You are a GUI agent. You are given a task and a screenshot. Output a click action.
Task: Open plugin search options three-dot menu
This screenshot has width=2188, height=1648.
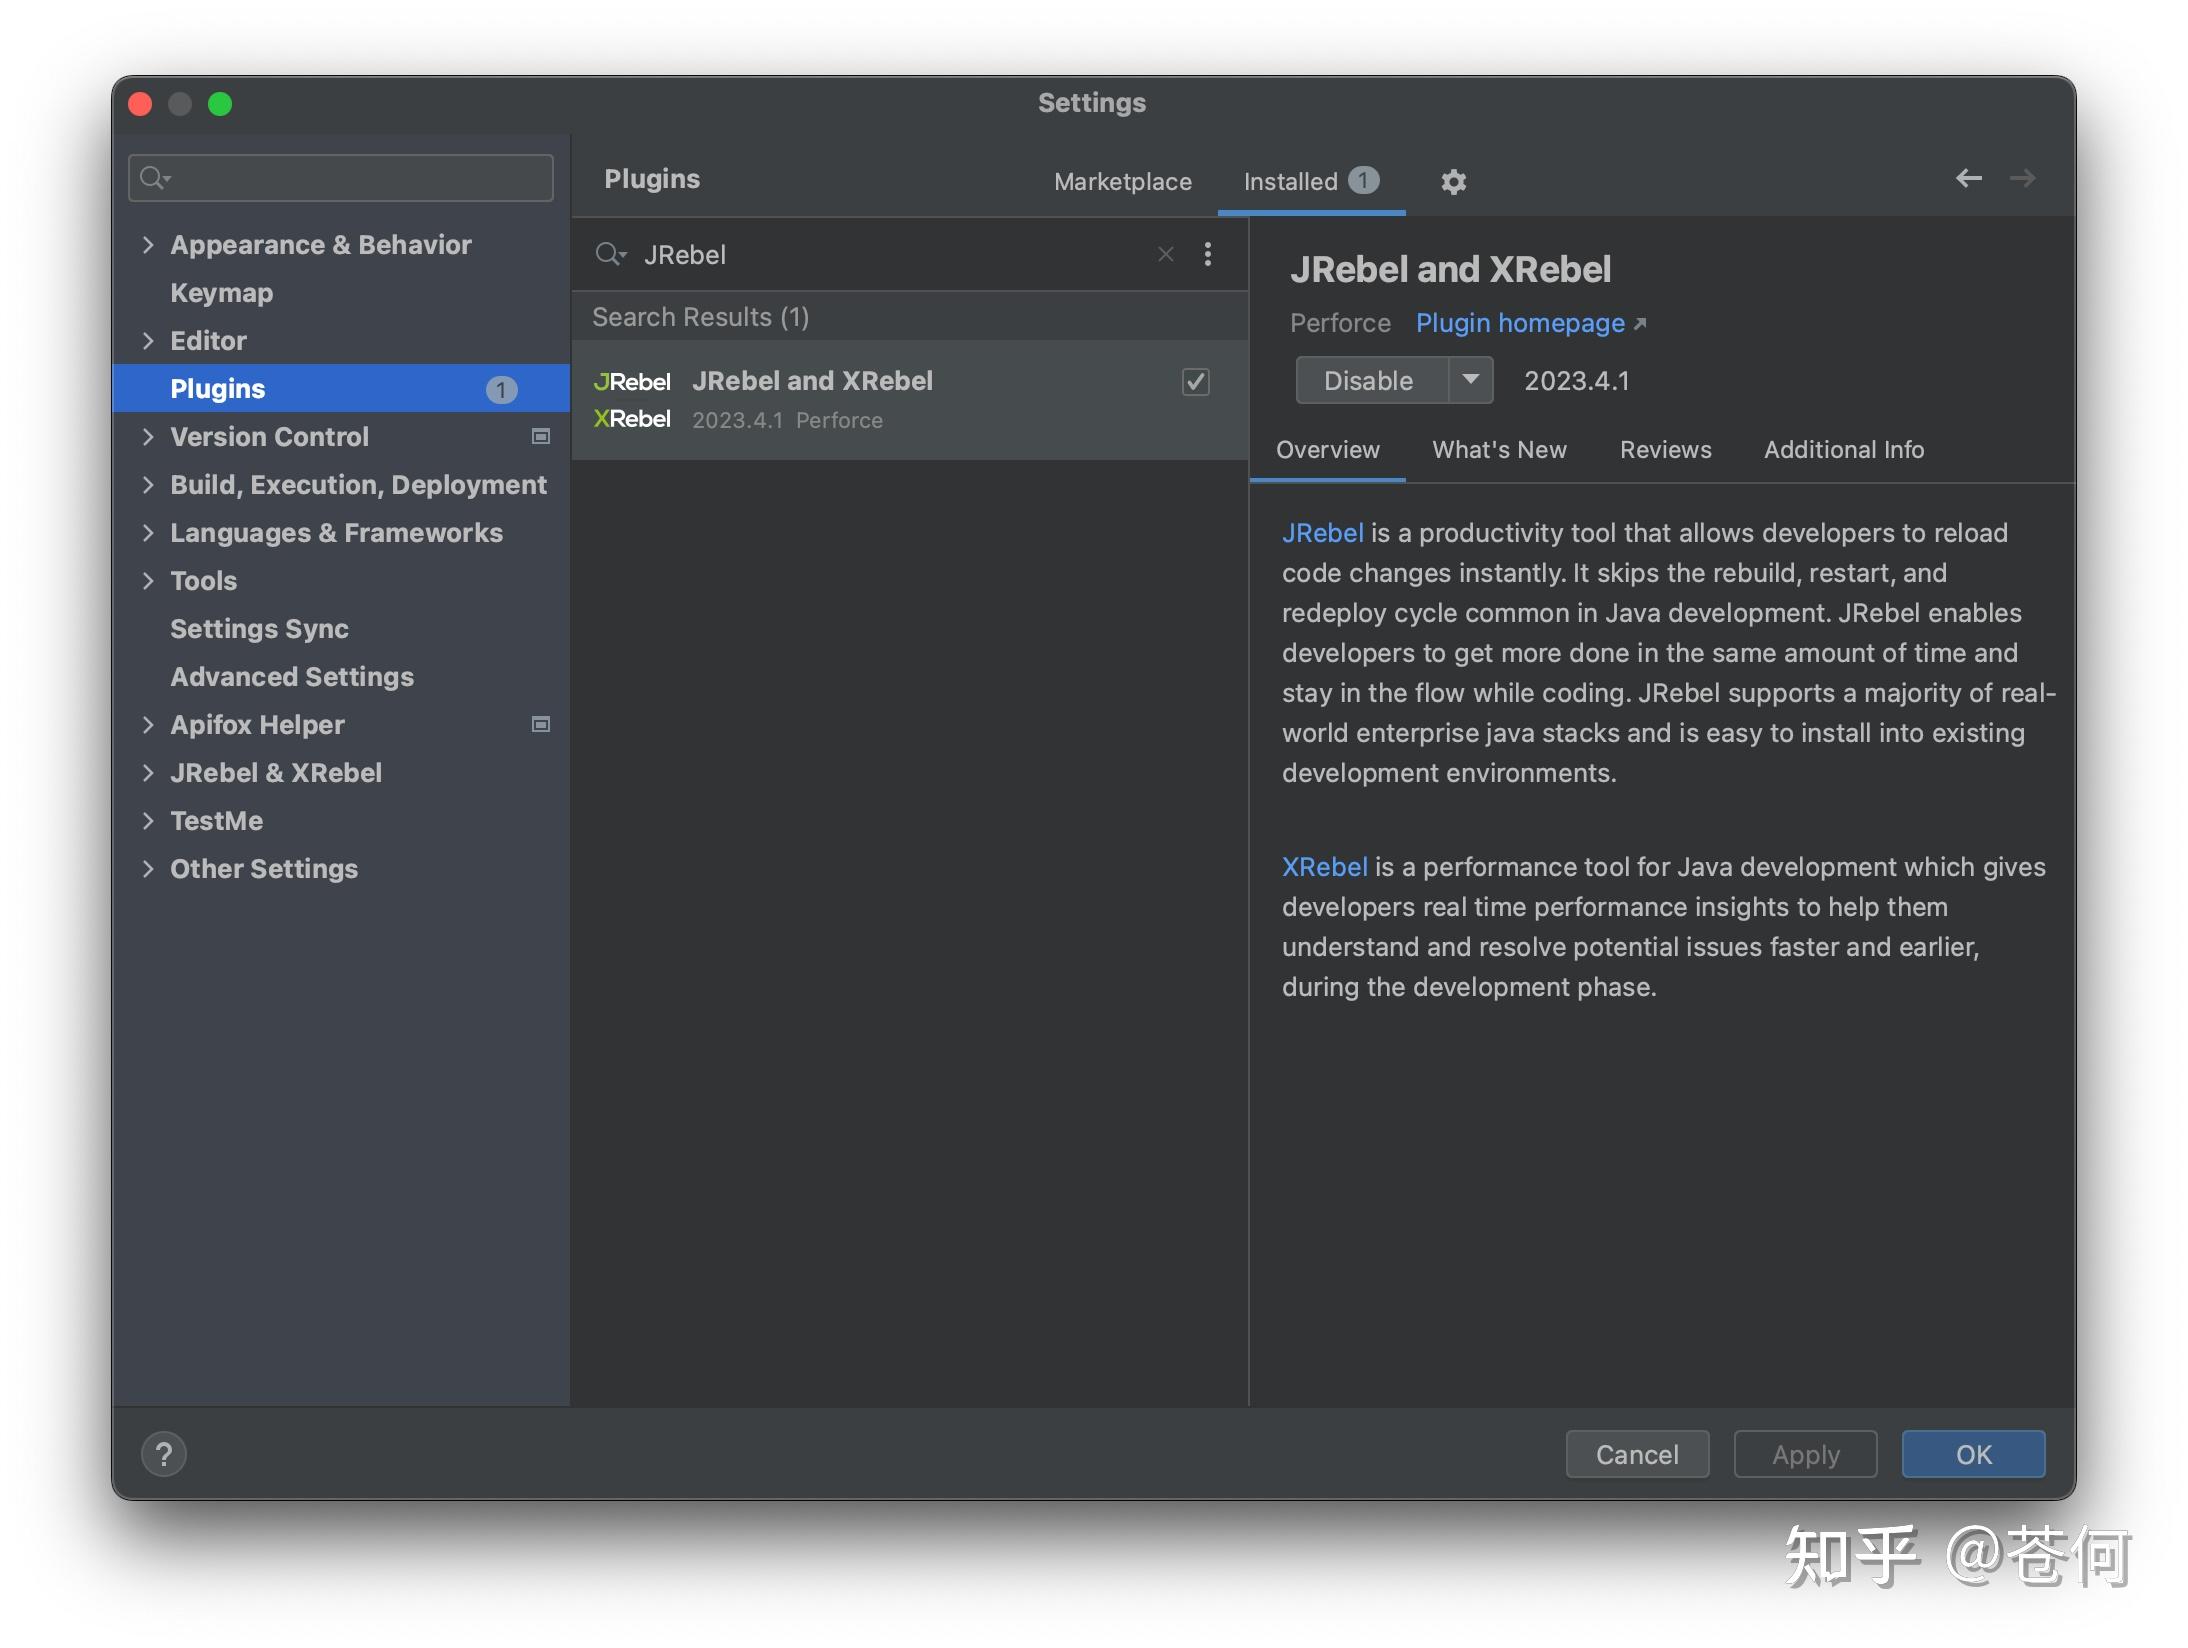(1208, 254)
